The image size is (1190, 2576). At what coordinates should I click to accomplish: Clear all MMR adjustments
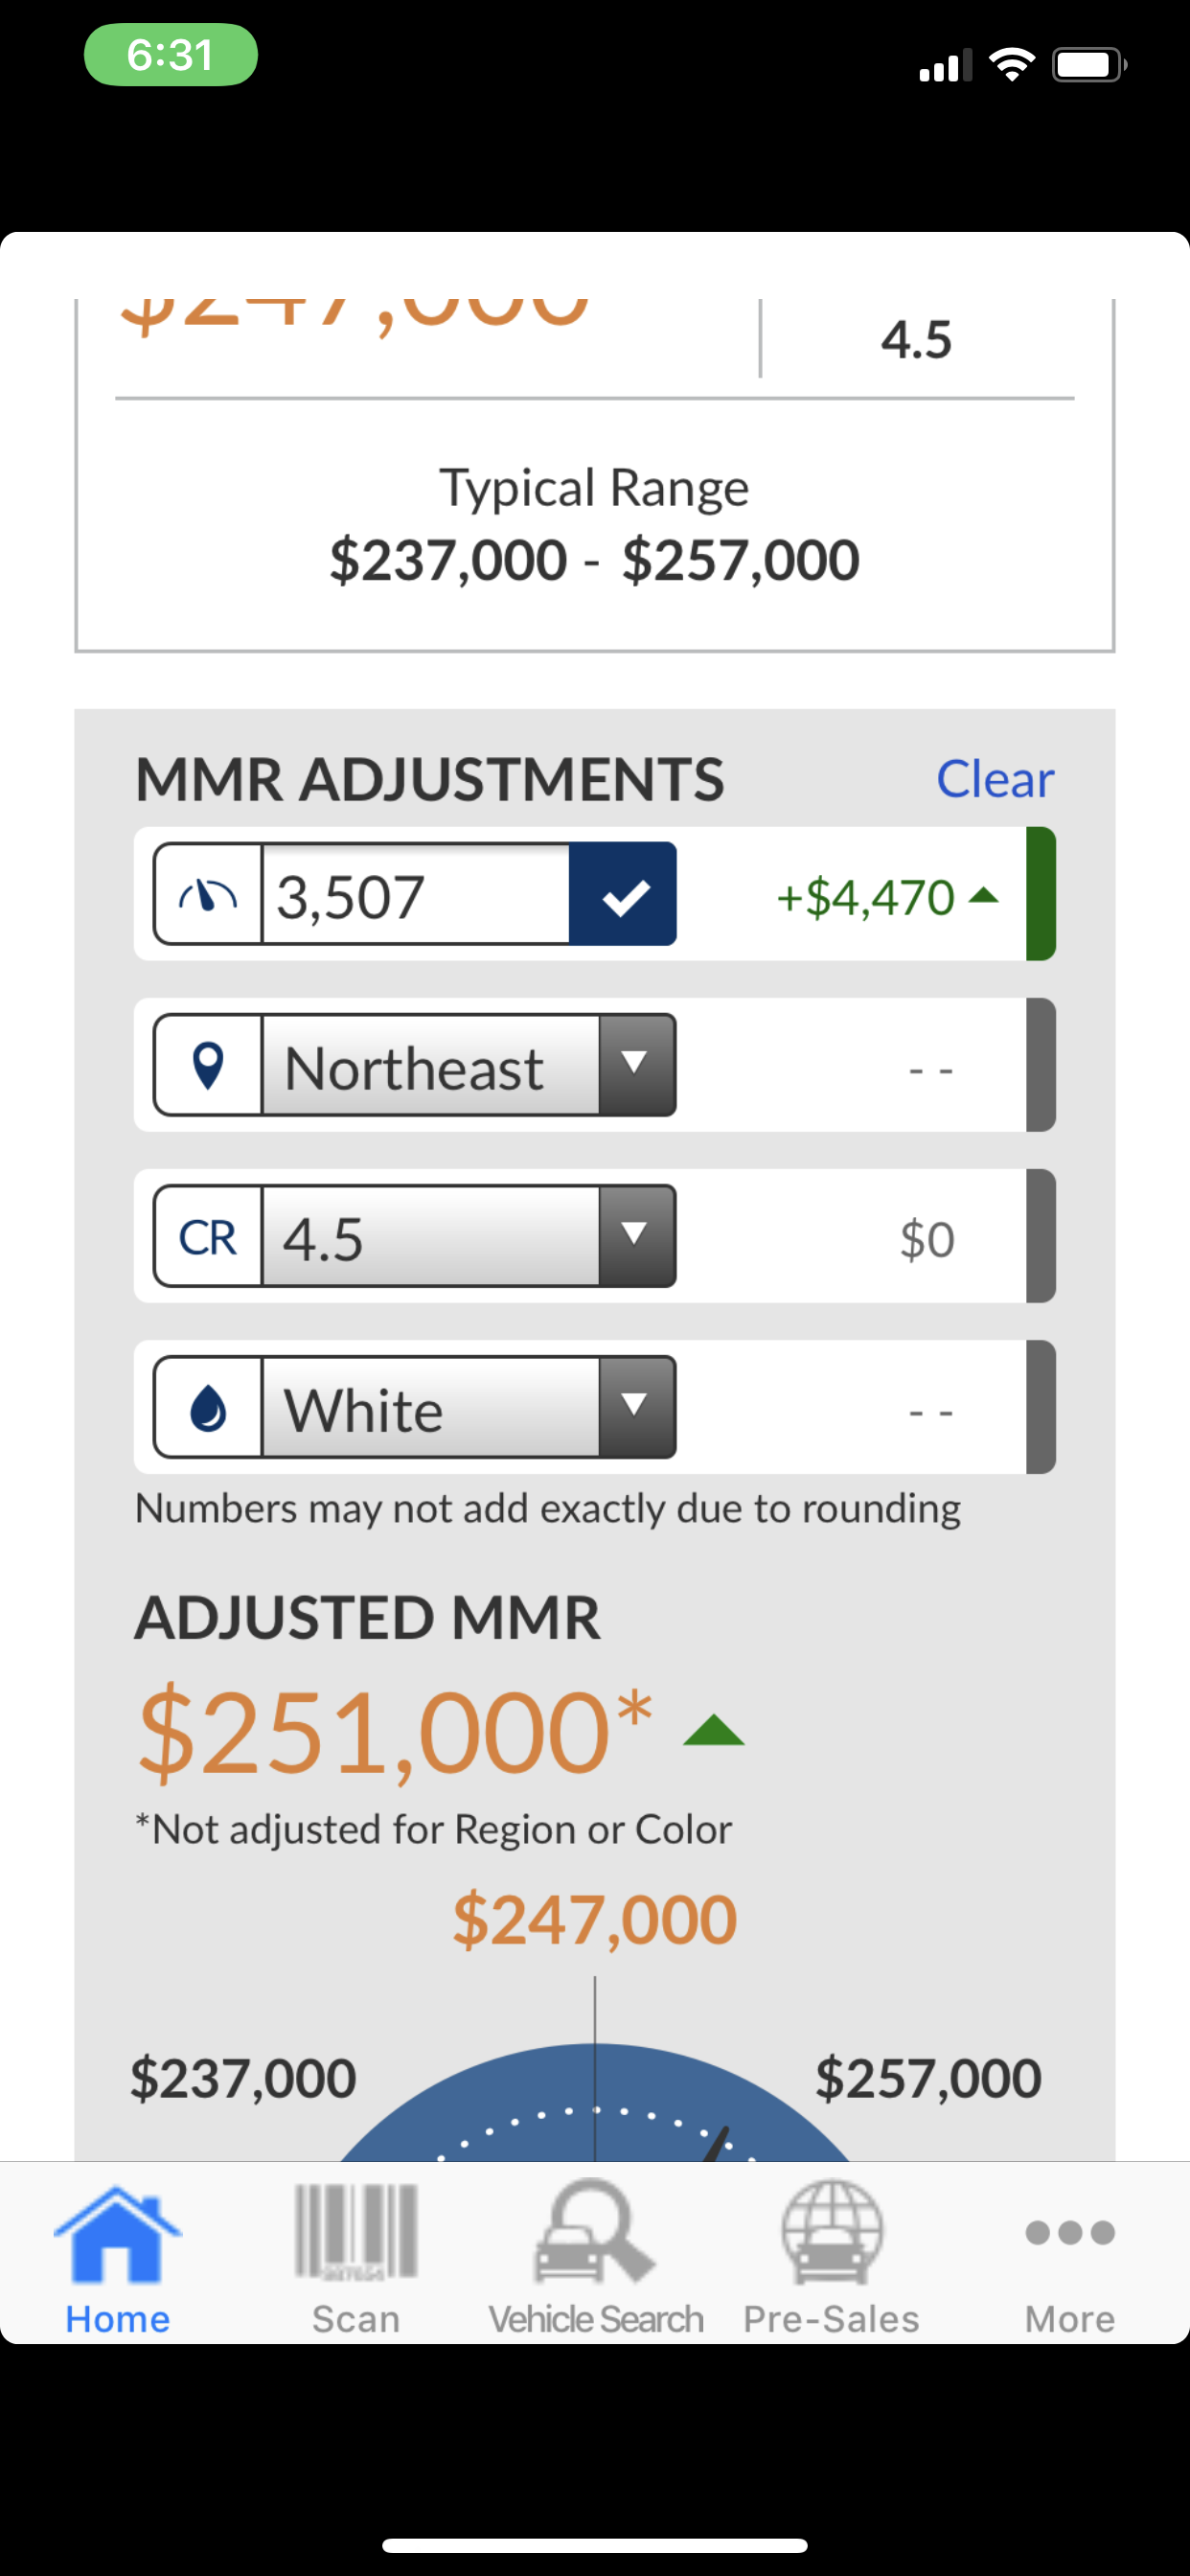[995, 779]
